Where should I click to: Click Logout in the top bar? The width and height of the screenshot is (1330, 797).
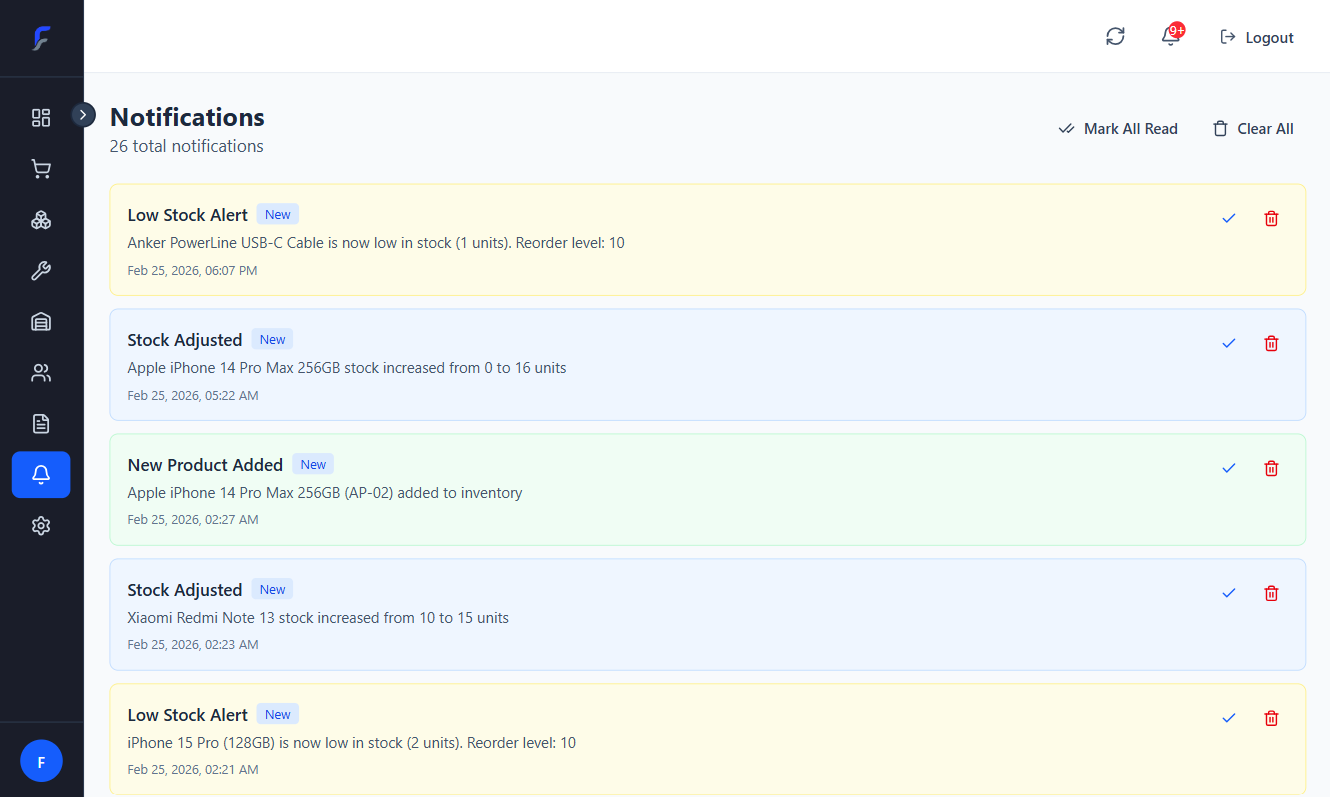tap(1257, 36)
